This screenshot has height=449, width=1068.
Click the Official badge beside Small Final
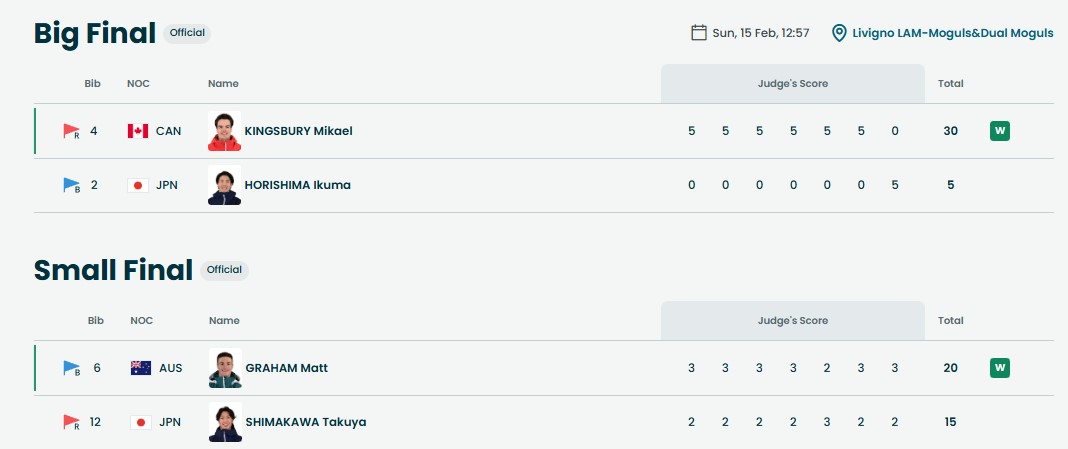click(x=224, y=270)
